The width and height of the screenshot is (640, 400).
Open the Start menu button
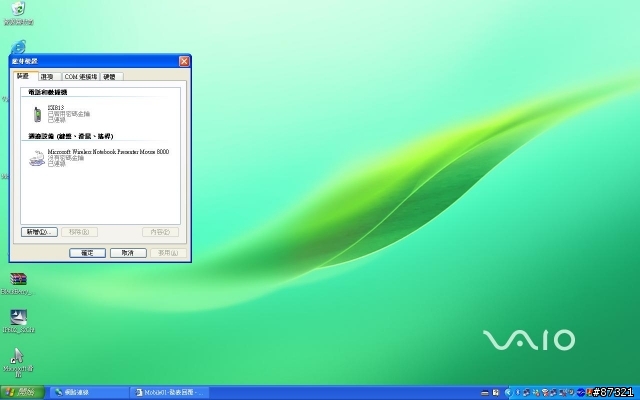click(x=22, y=393)
